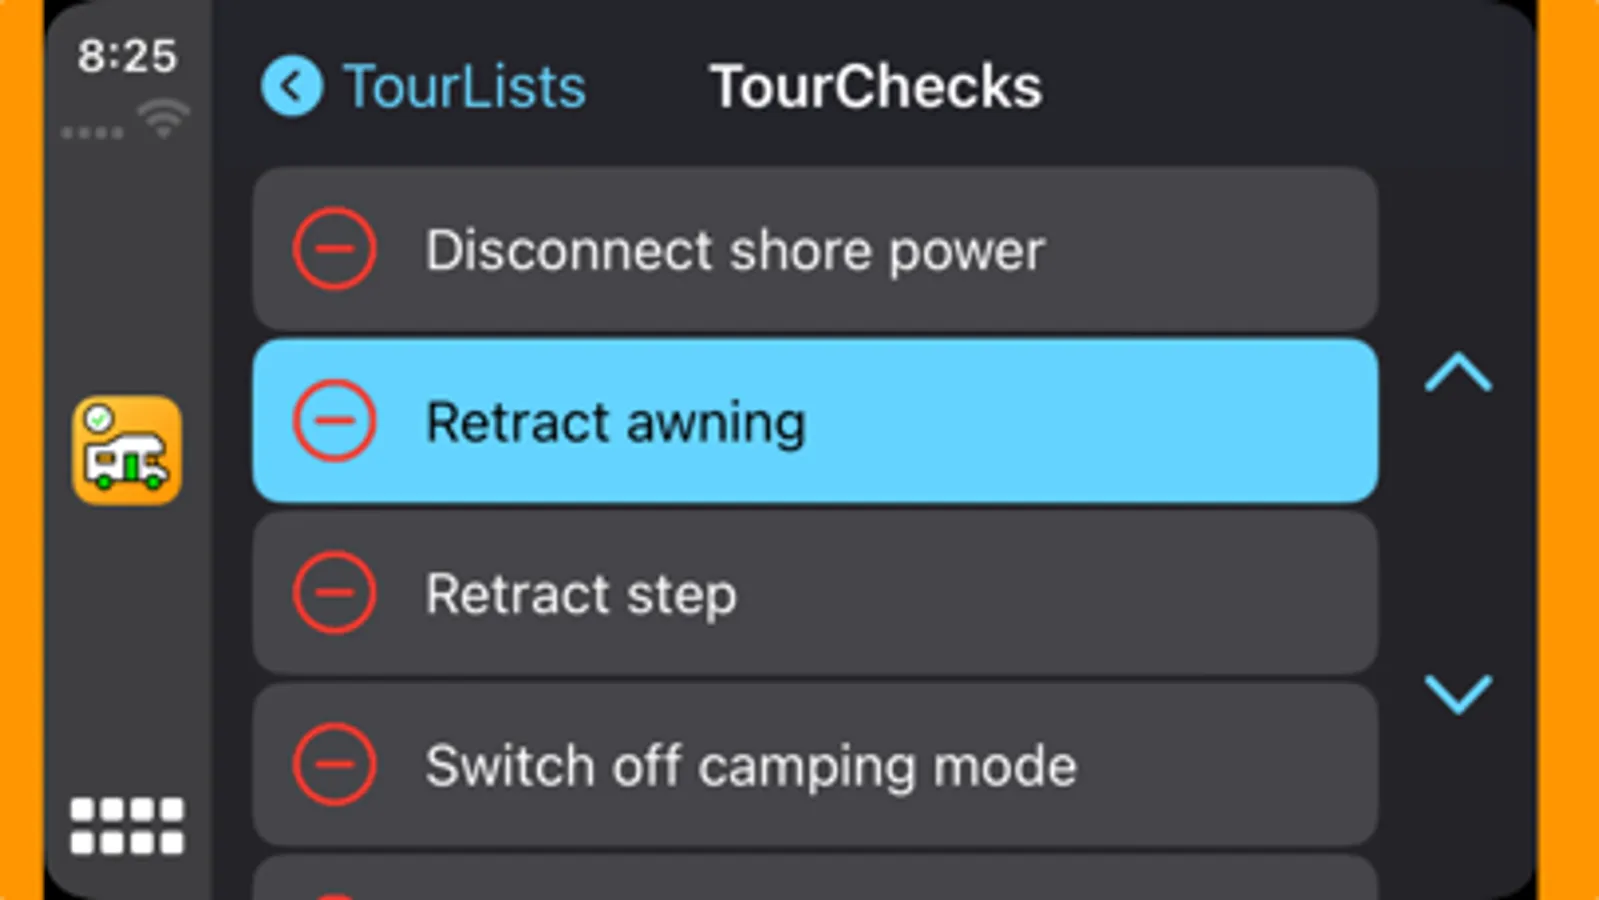
Task: Toggle the Switch off camping mode circle
Action: (x=335, y=765)
